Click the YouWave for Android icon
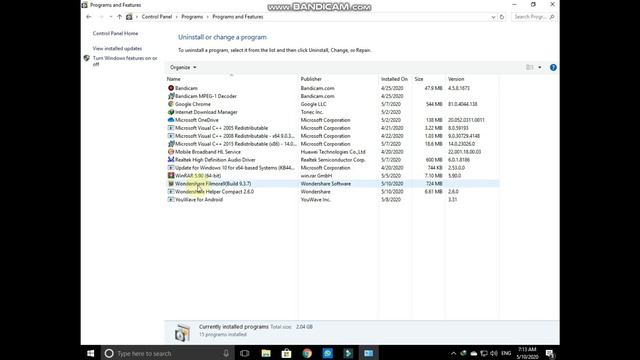Screen dimensions: 640x360 click(x=171, y=200)
